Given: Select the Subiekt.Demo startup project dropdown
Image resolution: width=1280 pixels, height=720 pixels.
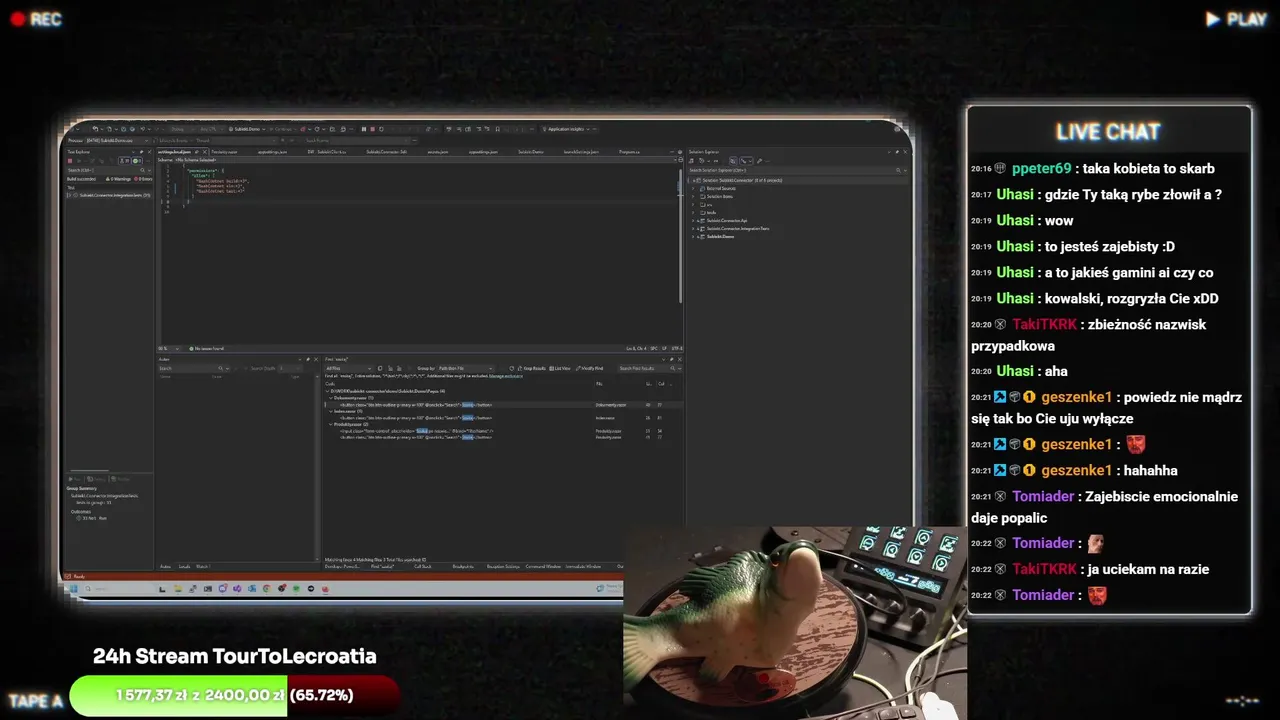Looking at the screenshot, I should click(x=246, y=129).
